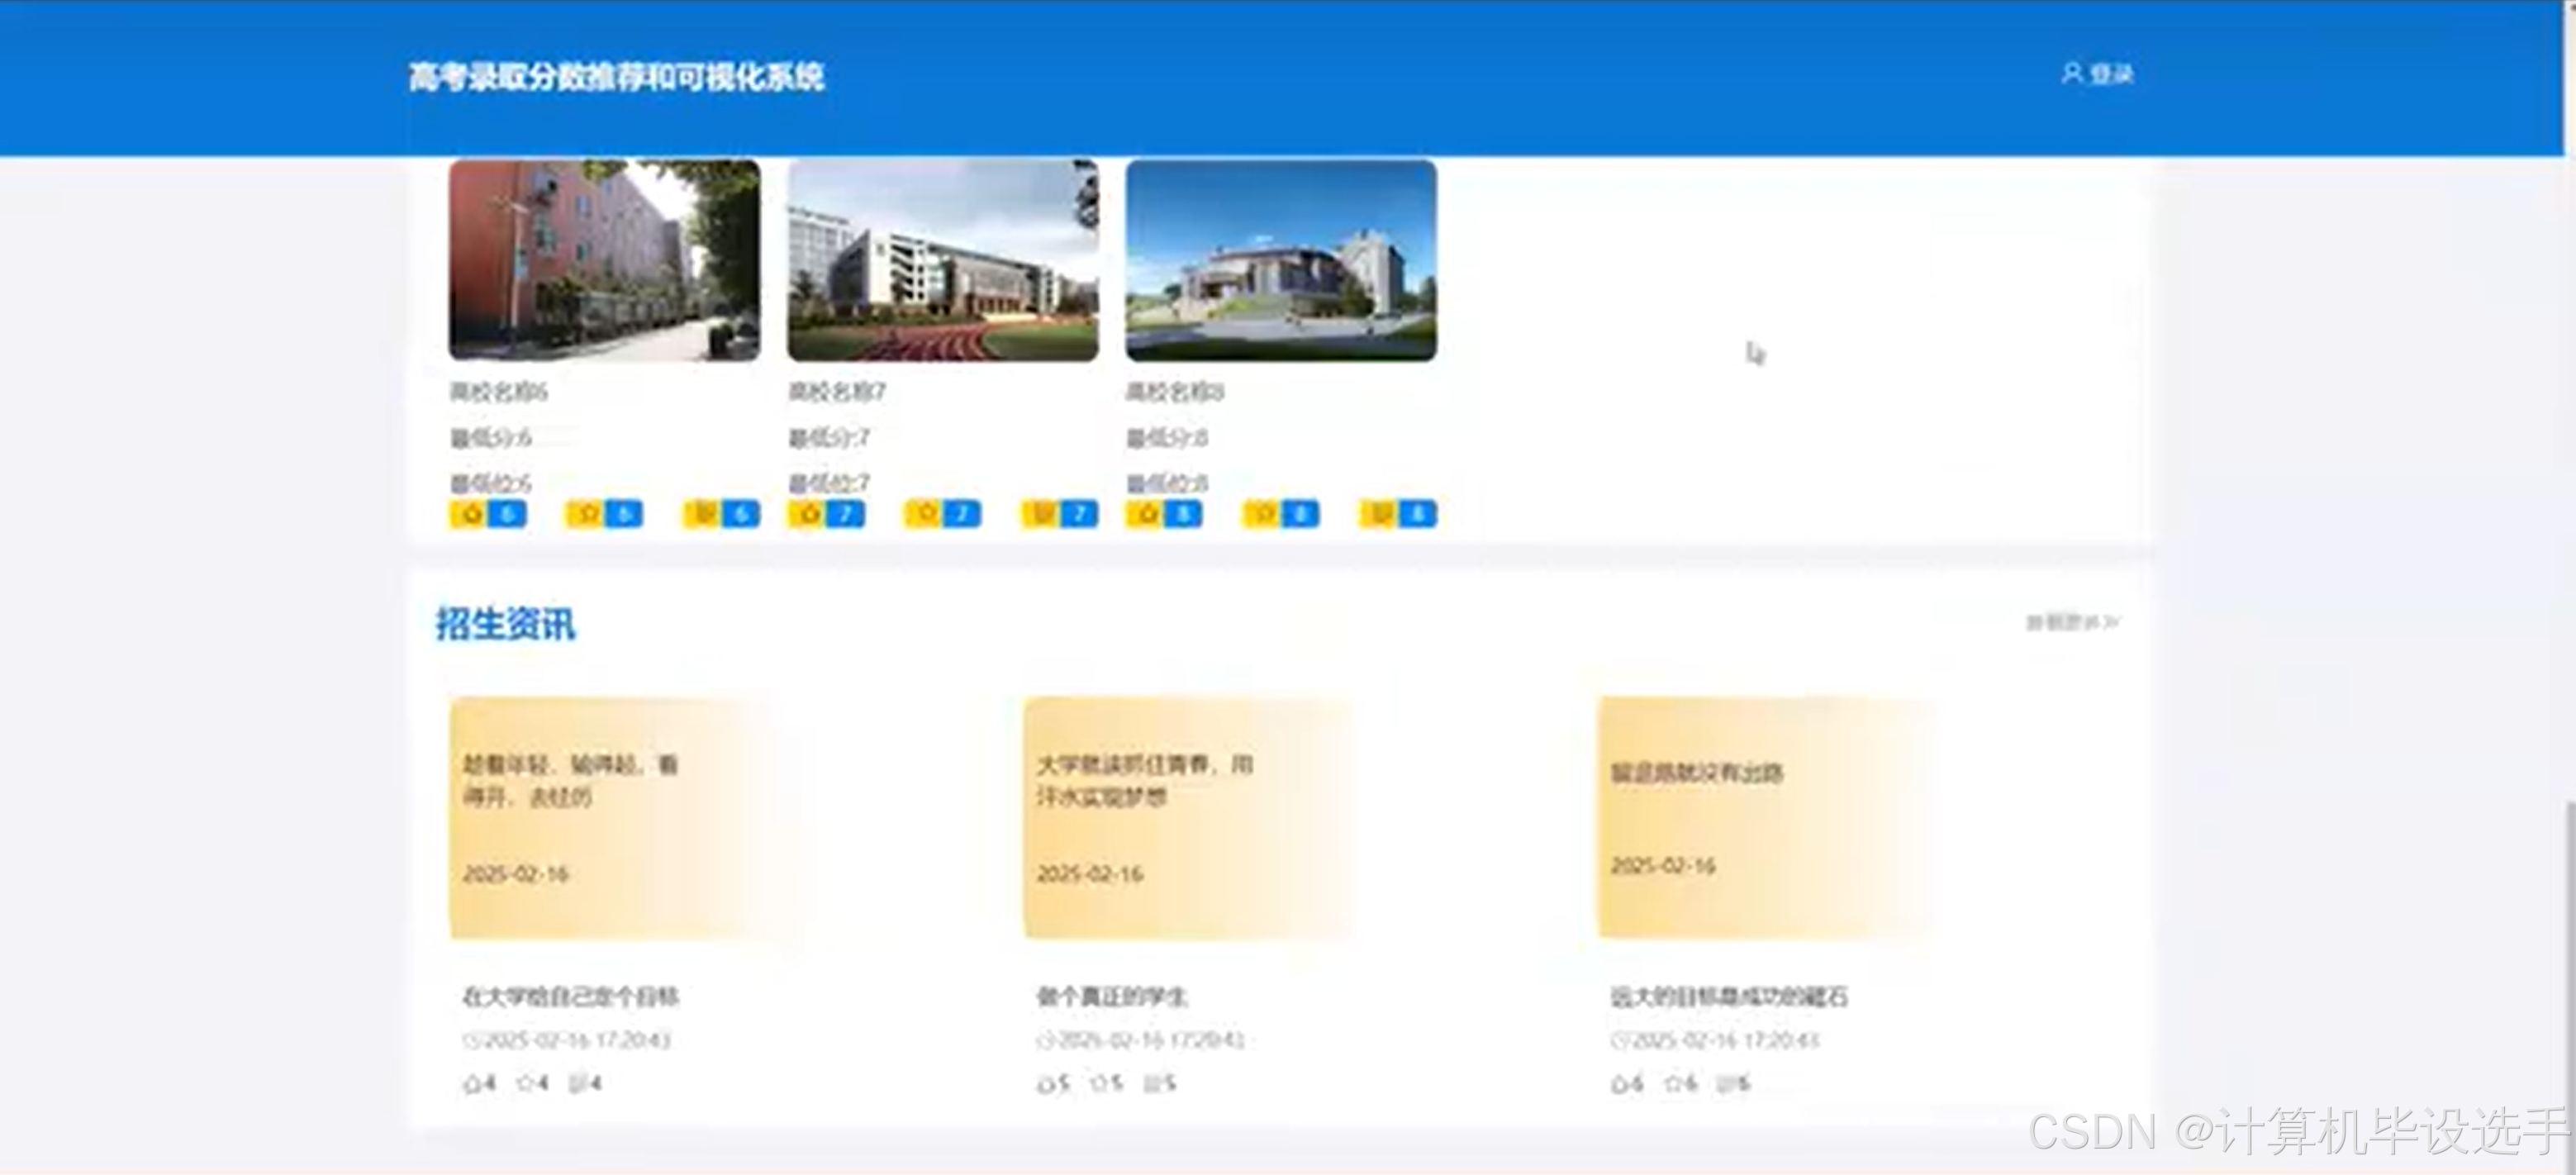
Task: Click the clock icon under 做个真正的学生
Action: coord(1044,1040)
